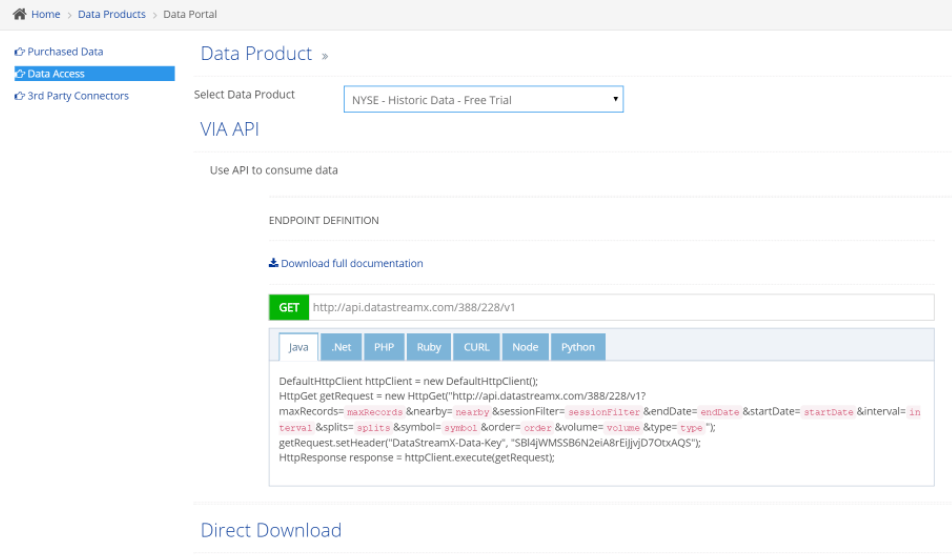The height and width of the screenshot is (560, 952).
Task: Click the download icon beside full documentation
Action: (273, 263)
